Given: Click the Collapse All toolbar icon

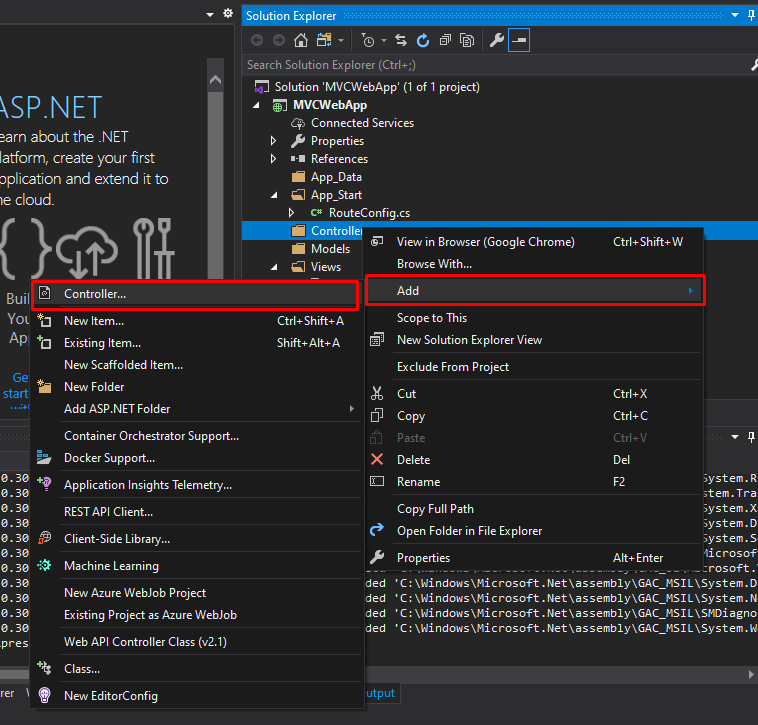Looking at the screenshot, I should 445,40.
